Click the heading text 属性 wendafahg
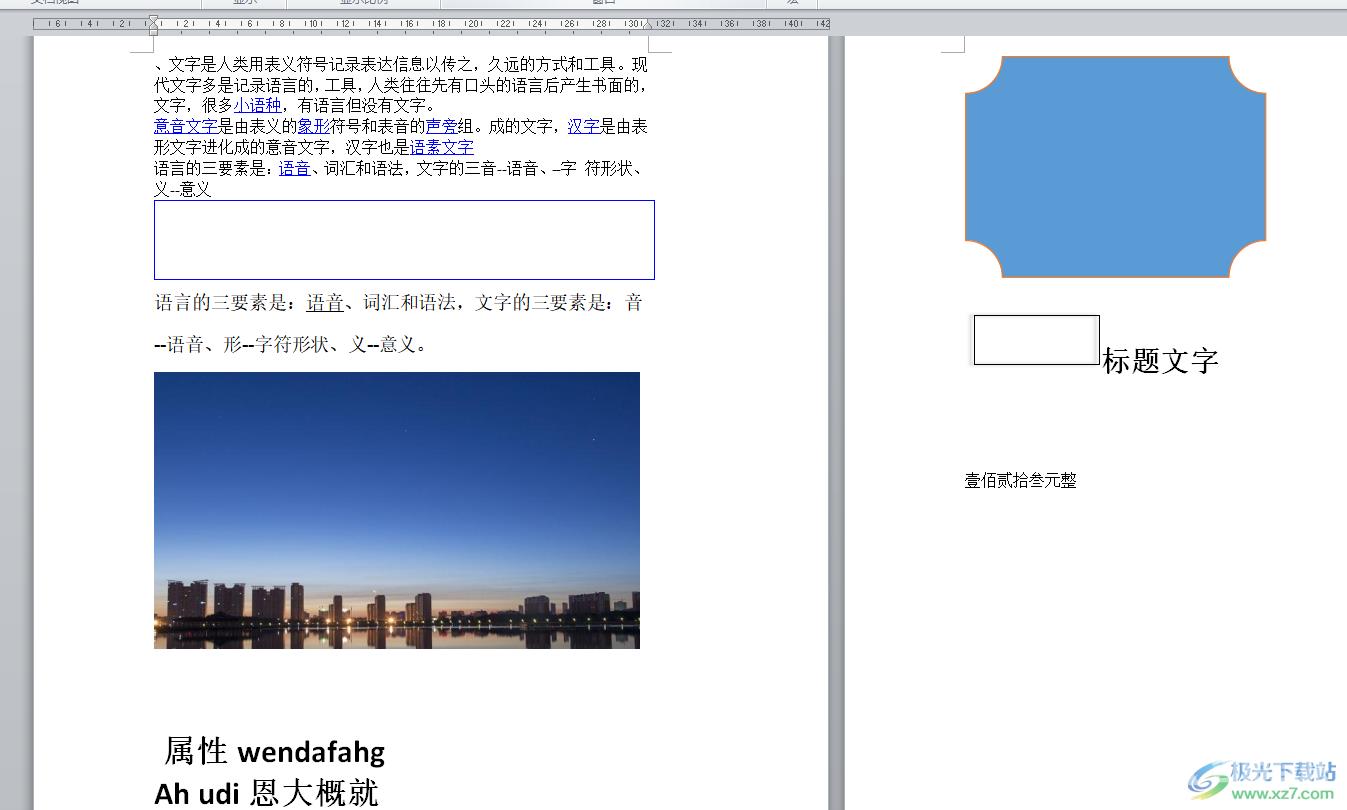The width and height of the screenshot is (1347, 810). coord(275,750)
